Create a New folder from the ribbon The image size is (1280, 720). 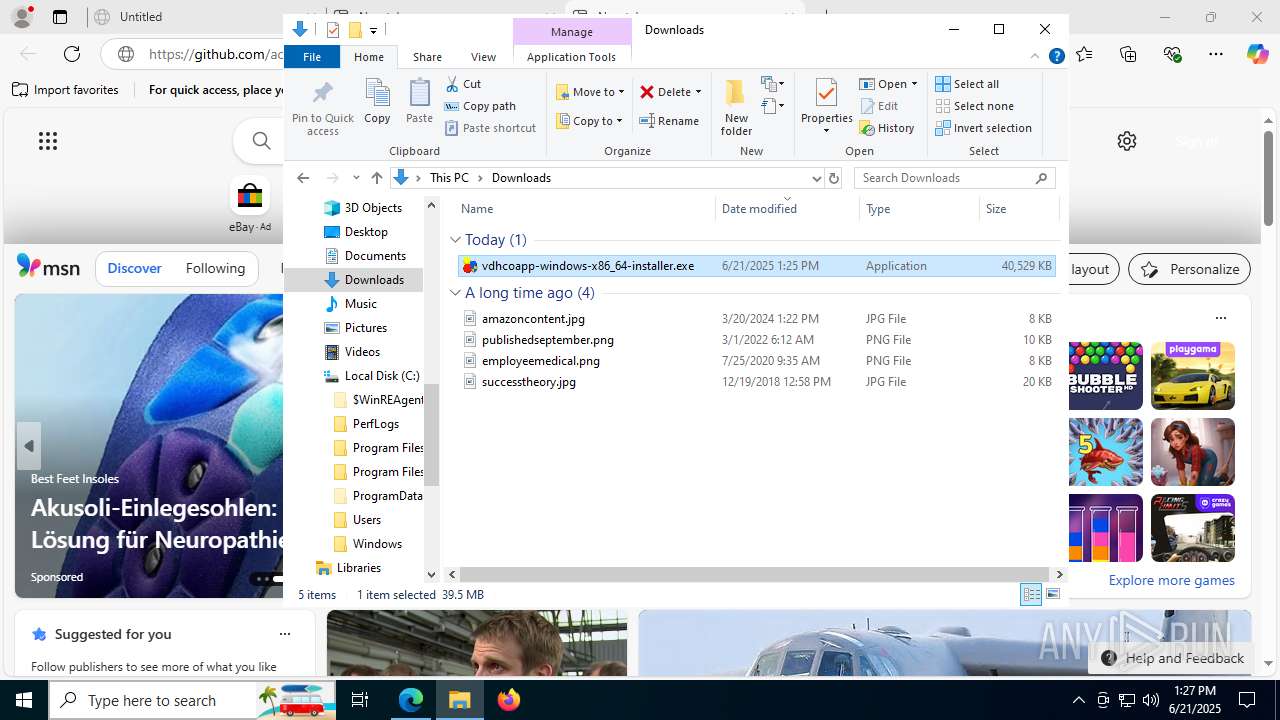click(x=736, y=107)
